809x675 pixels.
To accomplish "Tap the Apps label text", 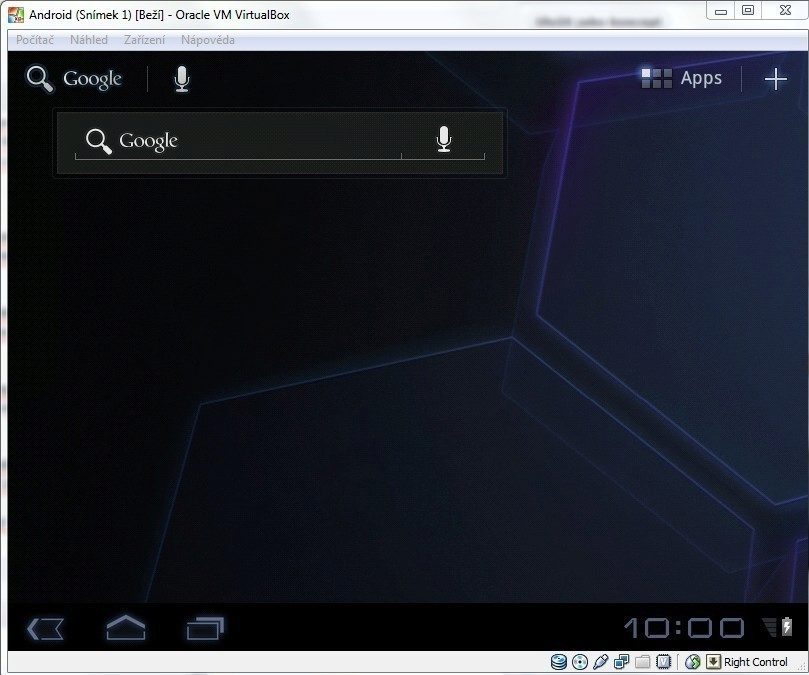I will click(701, 78).
